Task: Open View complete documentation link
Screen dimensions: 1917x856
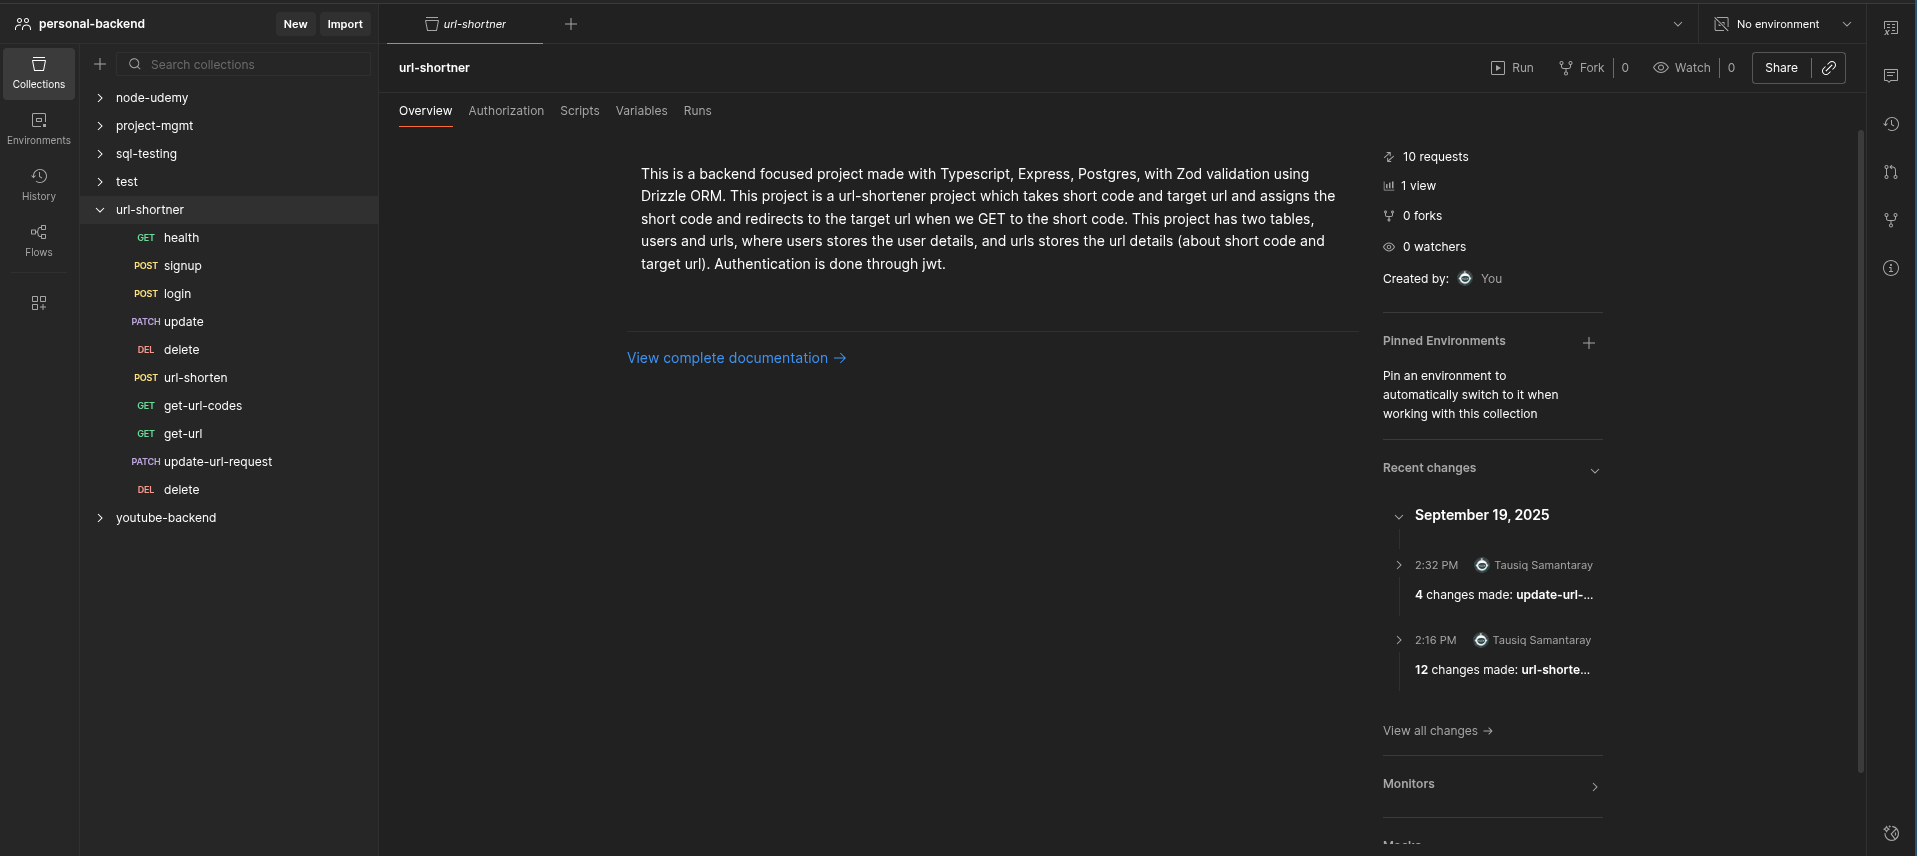Action: tap(736, 358)
